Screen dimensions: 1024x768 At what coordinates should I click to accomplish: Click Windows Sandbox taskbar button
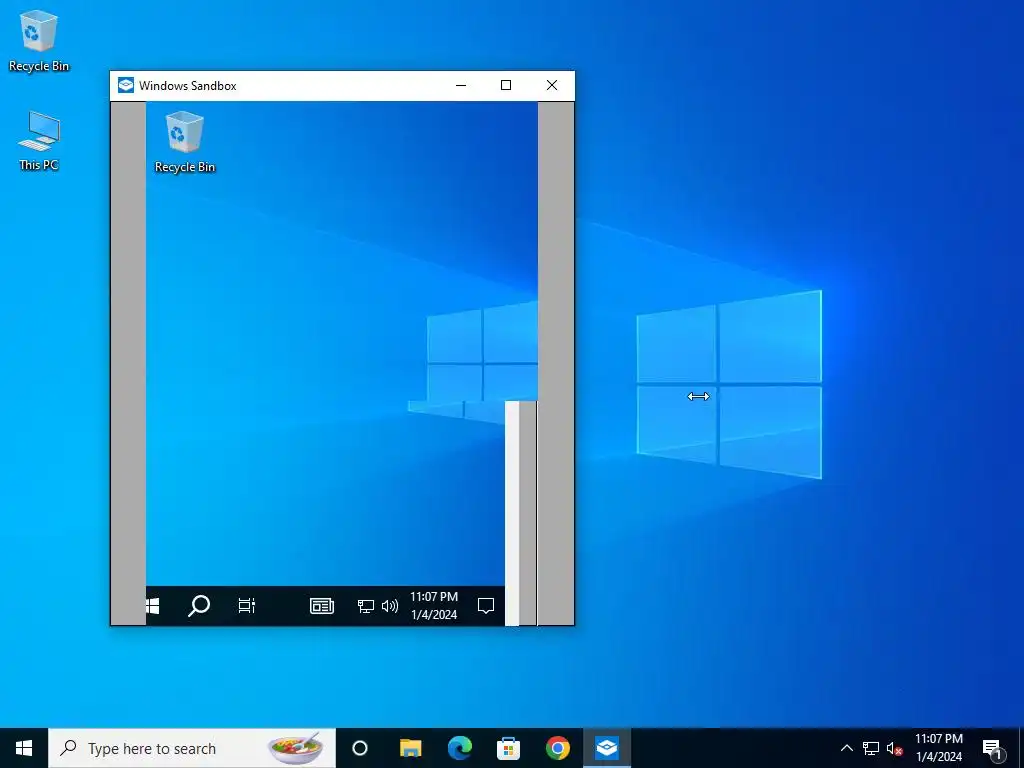[x=607, y=748]
